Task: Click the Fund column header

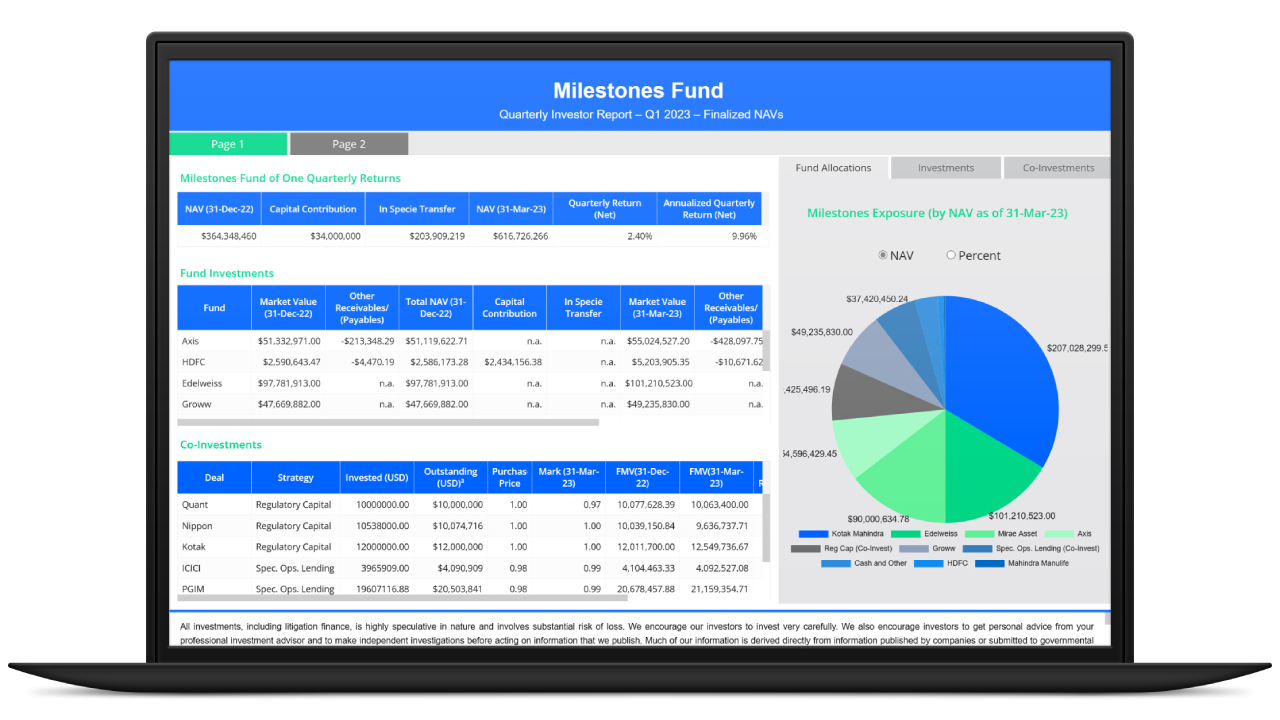Action: coord(214,308)
